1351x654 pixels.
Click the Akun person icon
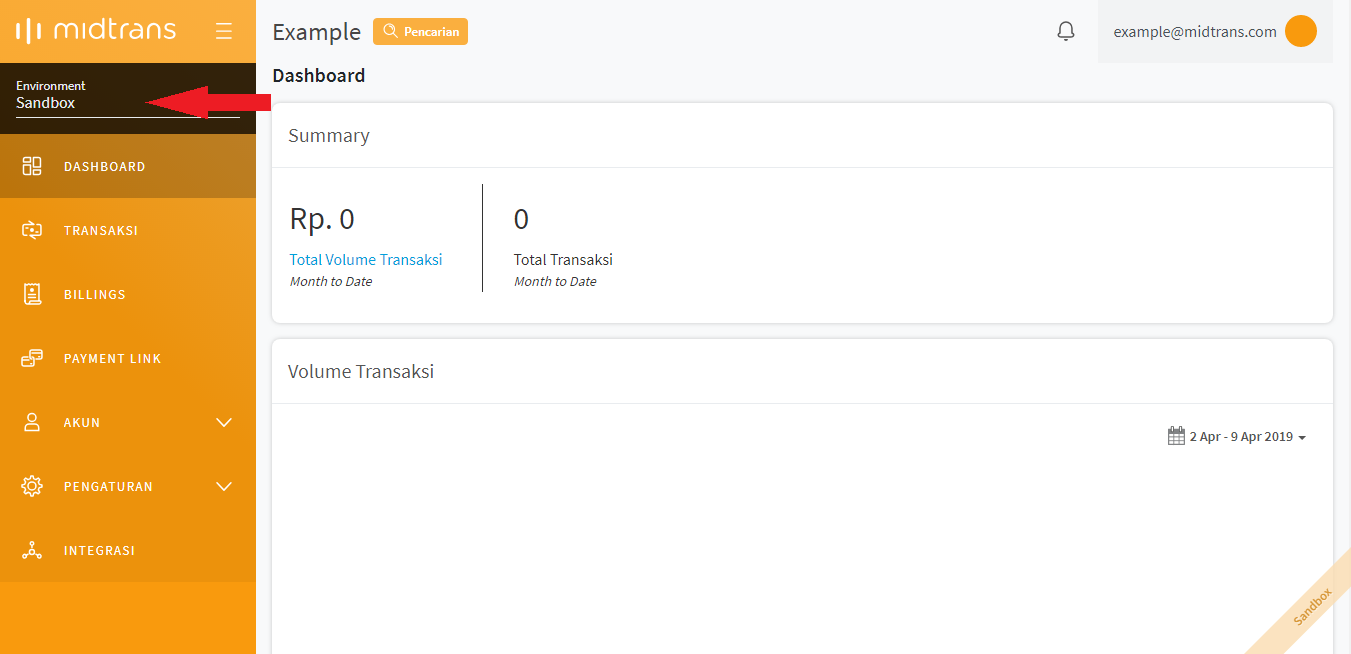(32, 422)
